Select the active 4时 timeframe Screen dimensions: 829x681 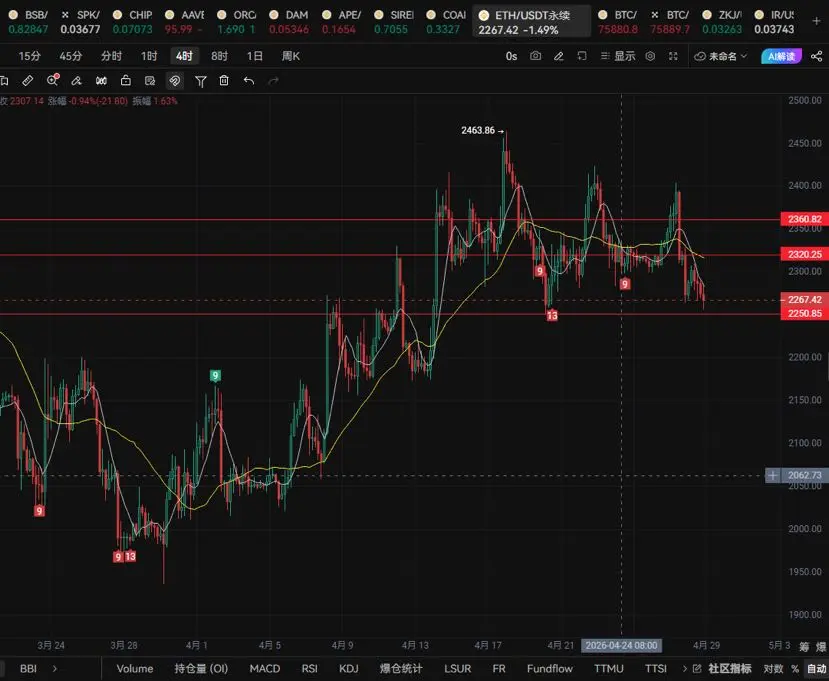click(185, 56)
